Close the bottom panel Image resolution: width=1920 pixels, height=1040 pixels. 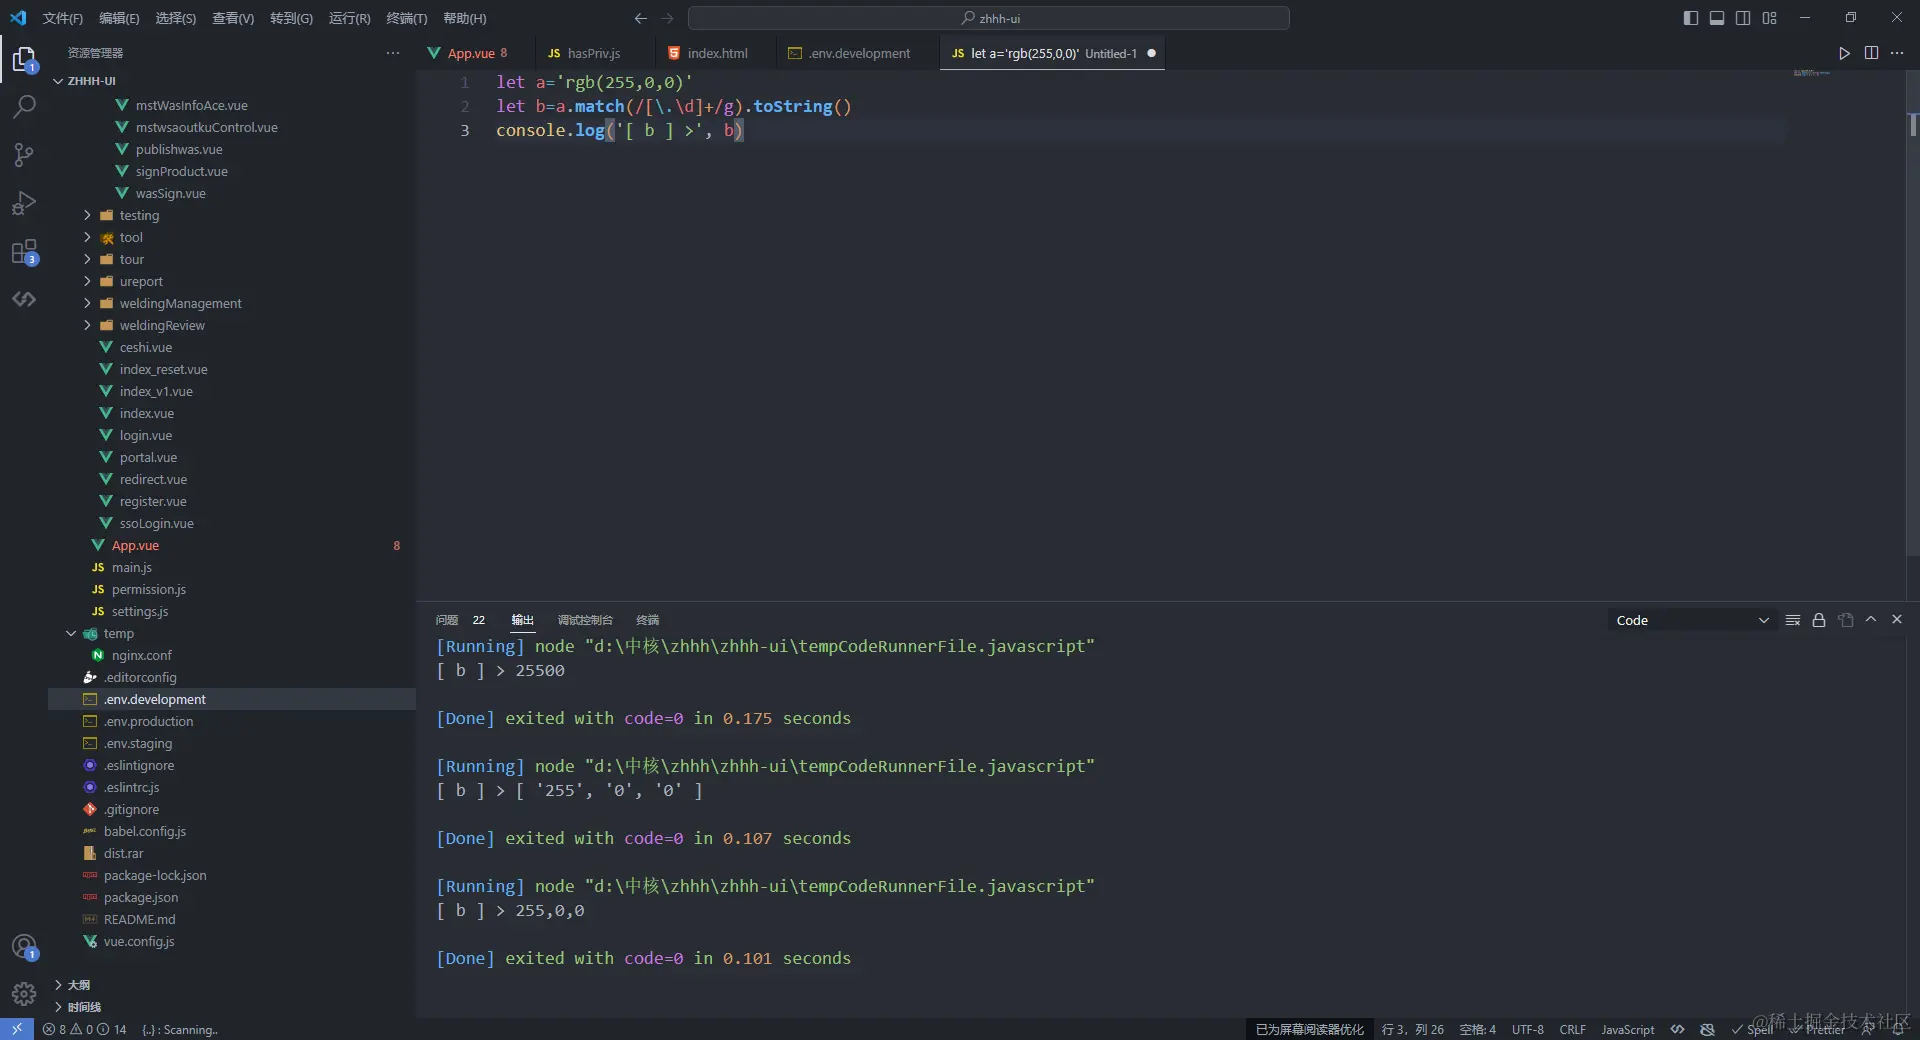[1897, 620]
